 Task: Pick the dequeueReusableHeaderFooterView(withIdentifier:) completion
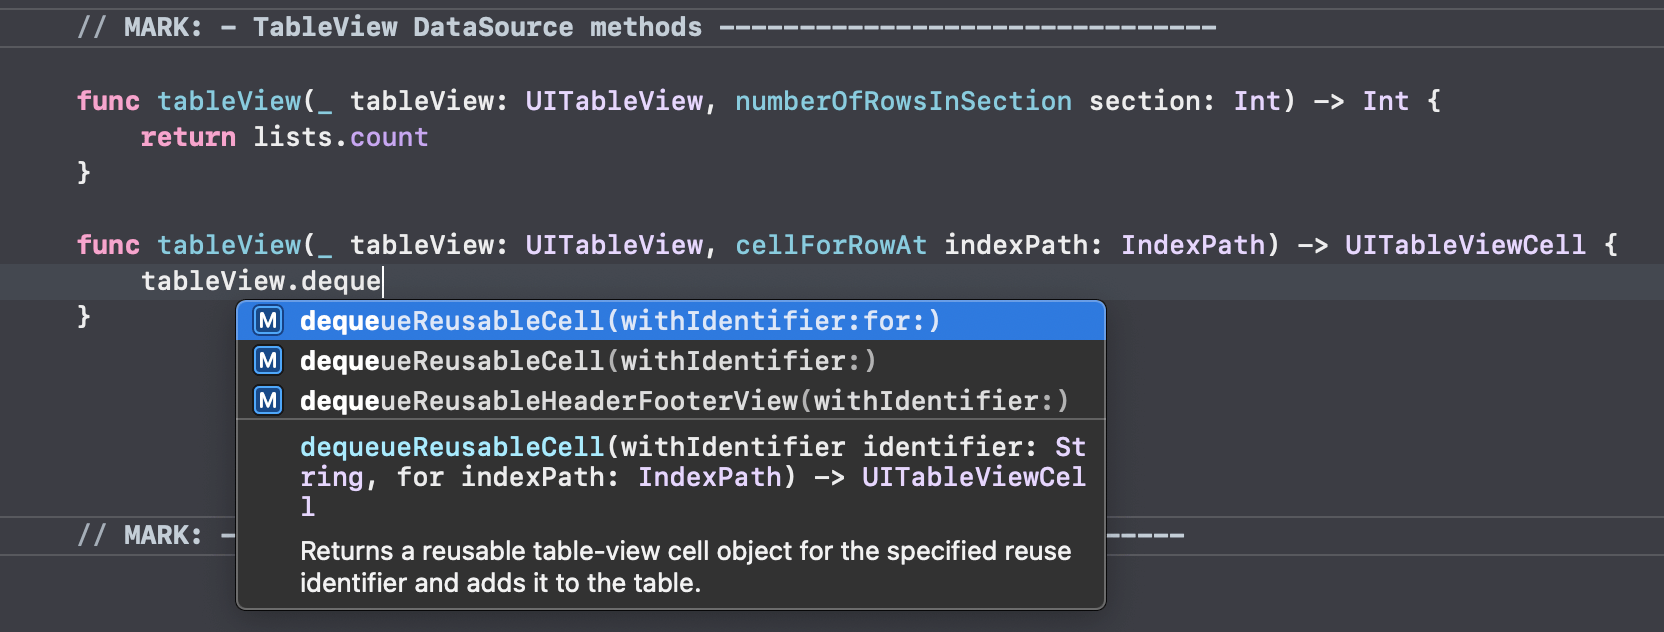pos(684,401)
